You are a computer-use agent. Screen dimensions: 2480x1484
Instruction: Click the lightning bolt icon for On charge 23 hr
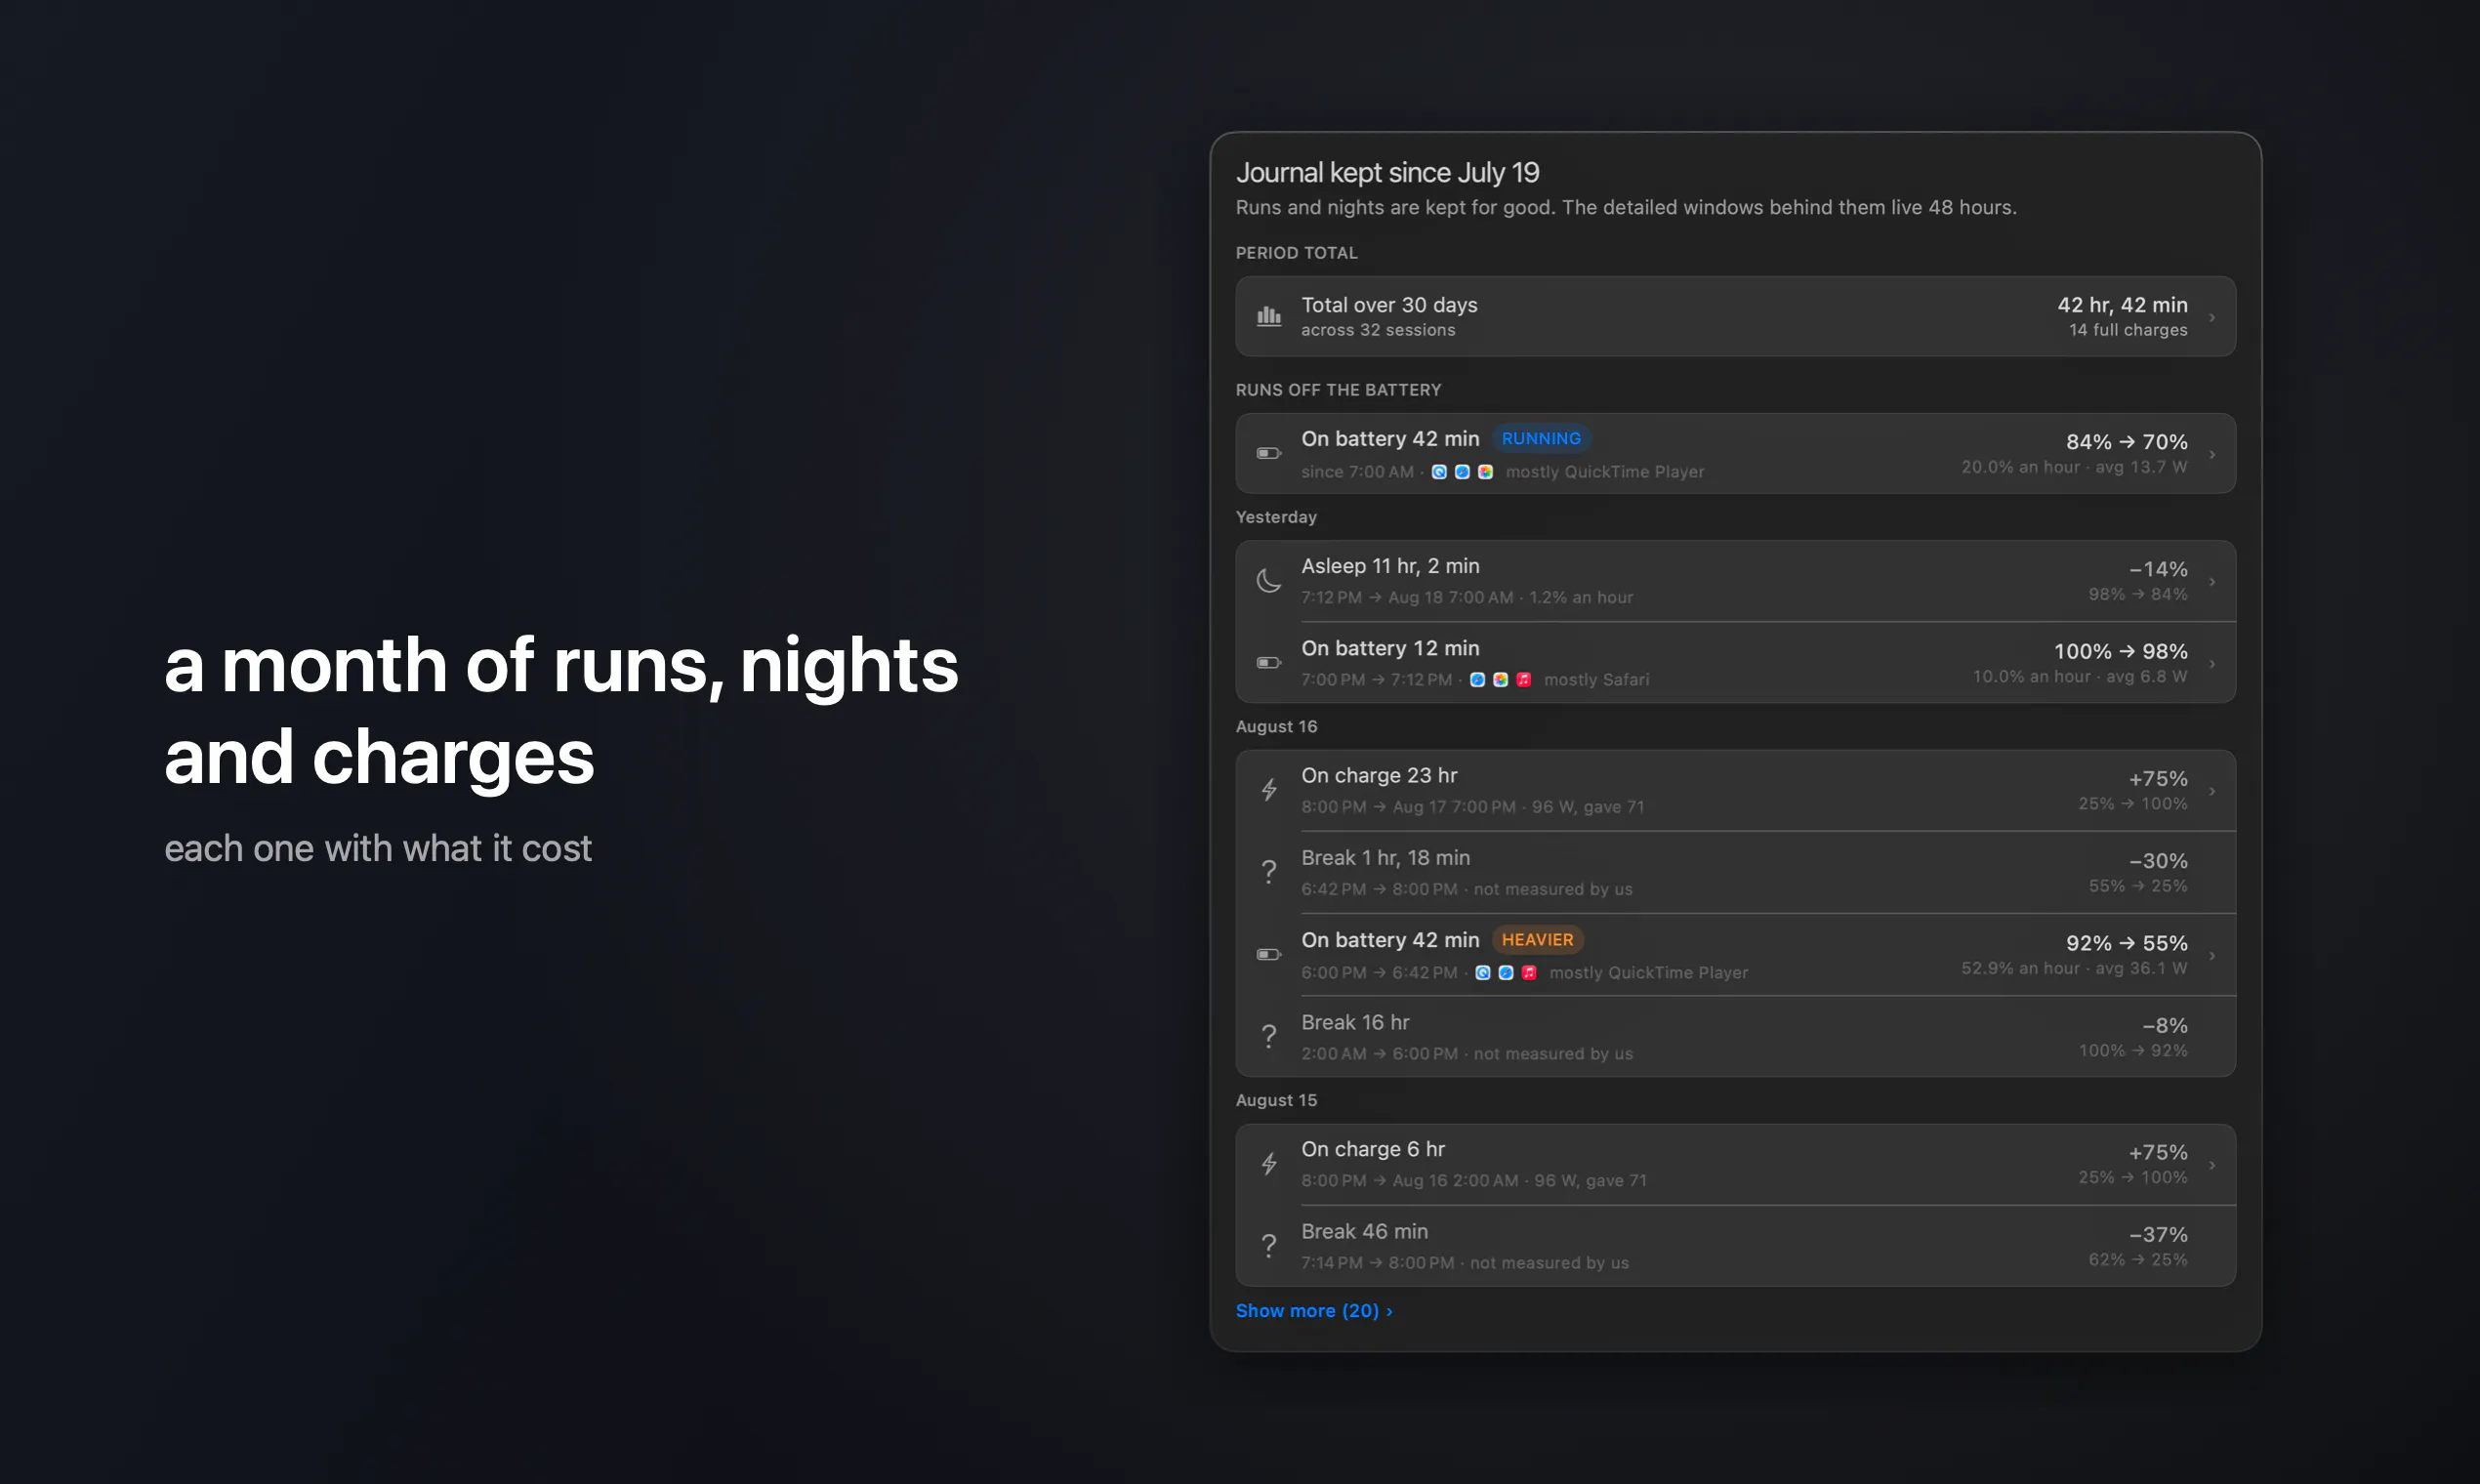[x=1269, y=790]
